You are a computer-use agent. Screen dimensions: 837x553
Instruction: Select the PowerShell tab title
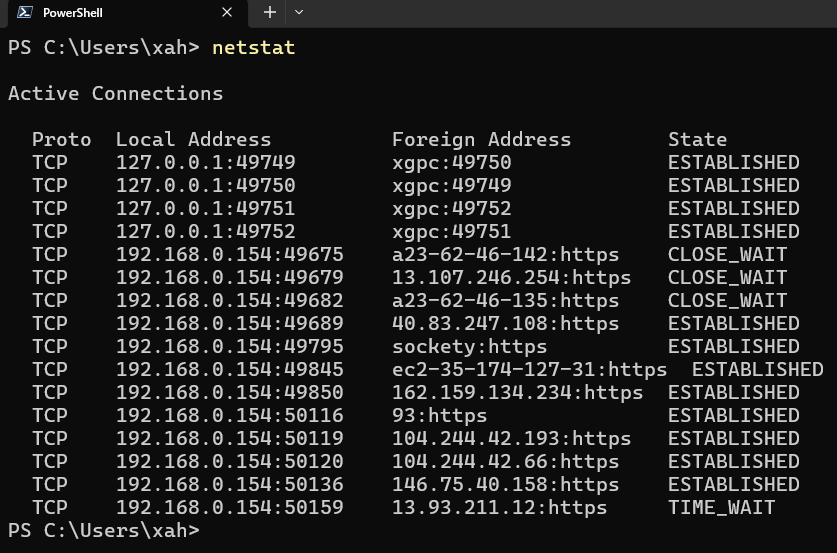coord(72,13)
